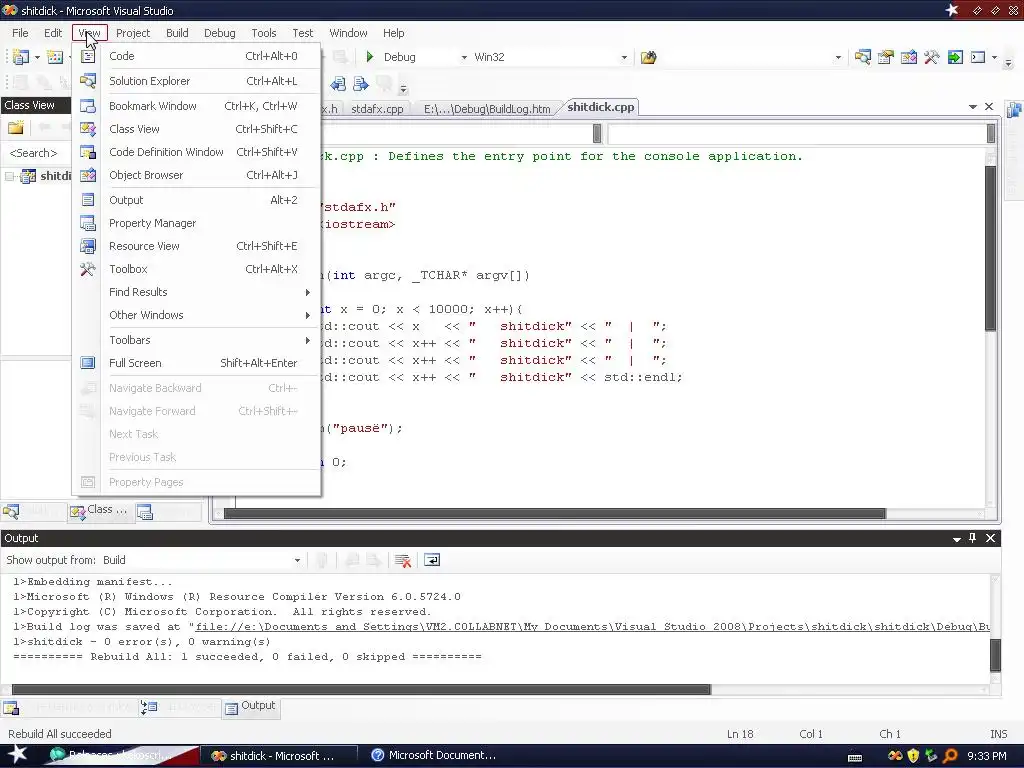
Task: Expand the Find Results submenu
Action: pos(197,292)
